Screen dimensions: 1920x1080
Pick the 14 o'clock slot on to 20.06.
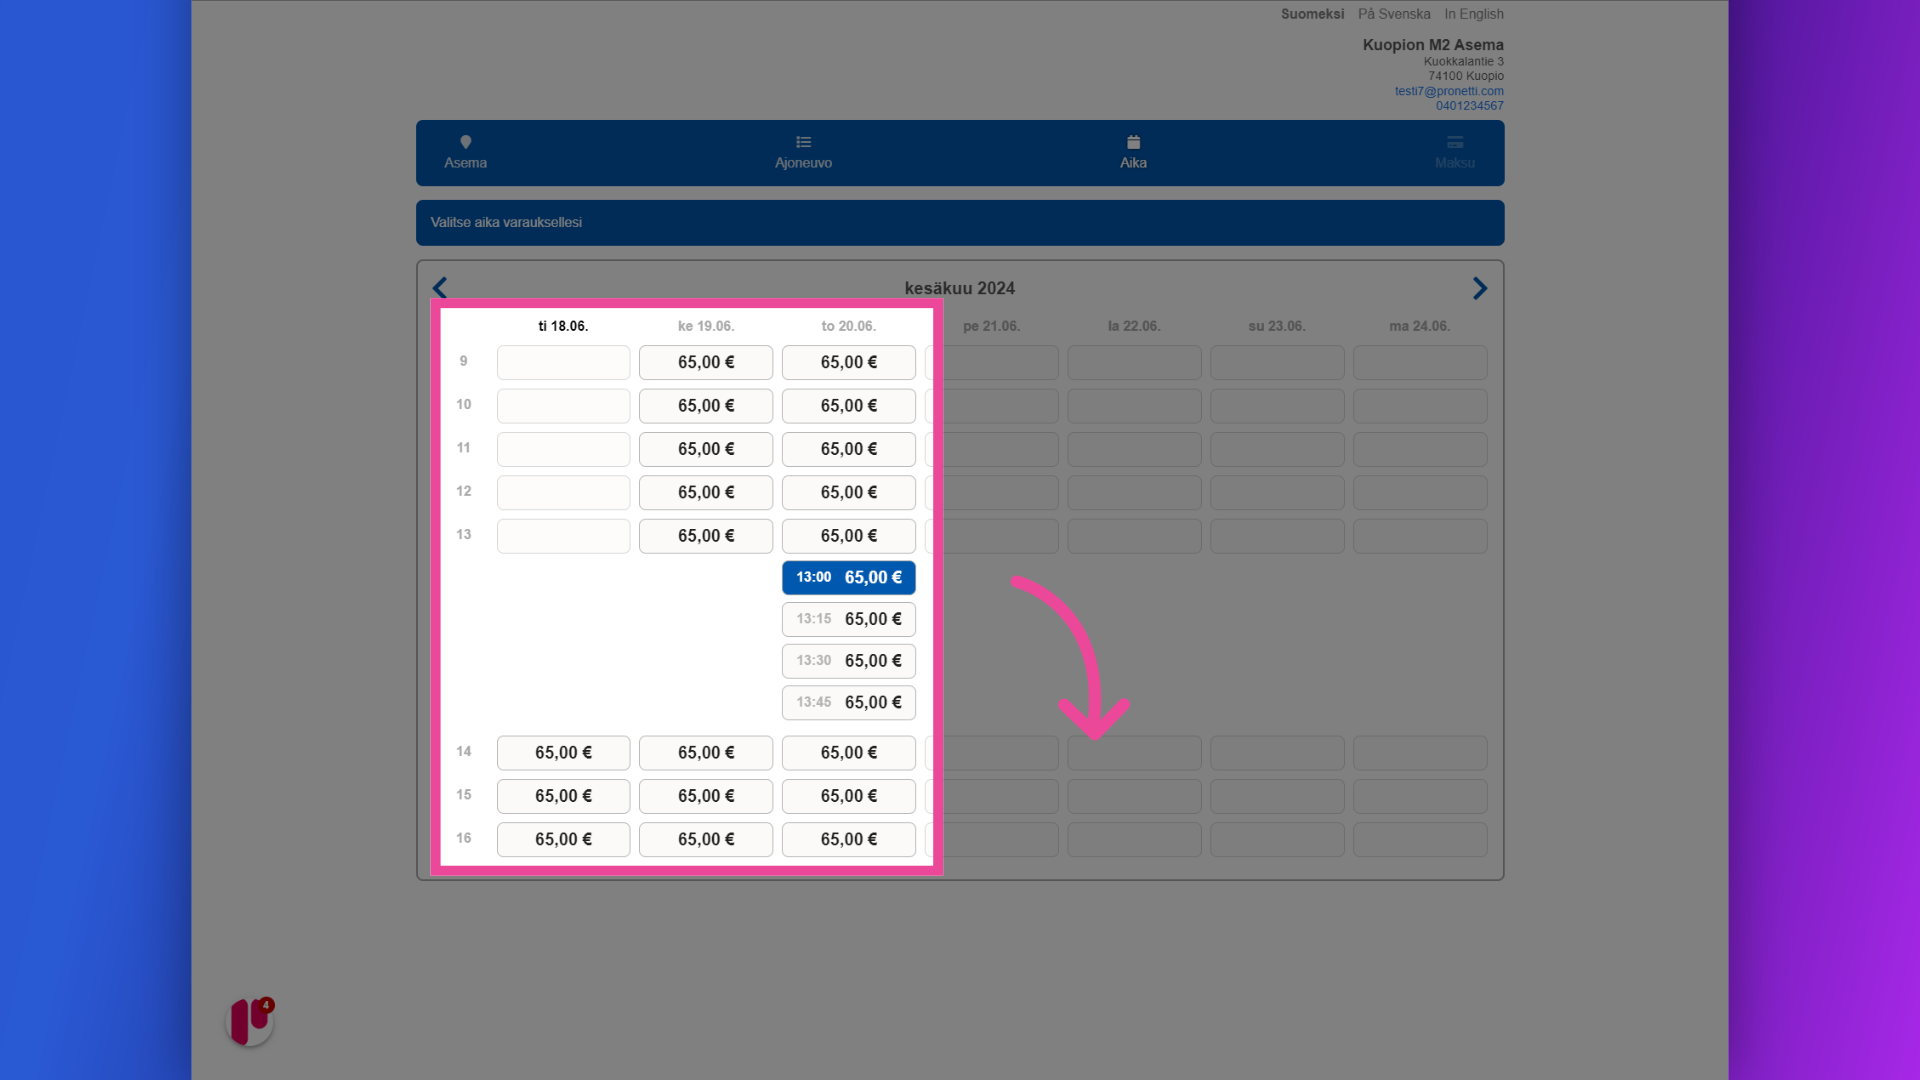click(849, 753)
